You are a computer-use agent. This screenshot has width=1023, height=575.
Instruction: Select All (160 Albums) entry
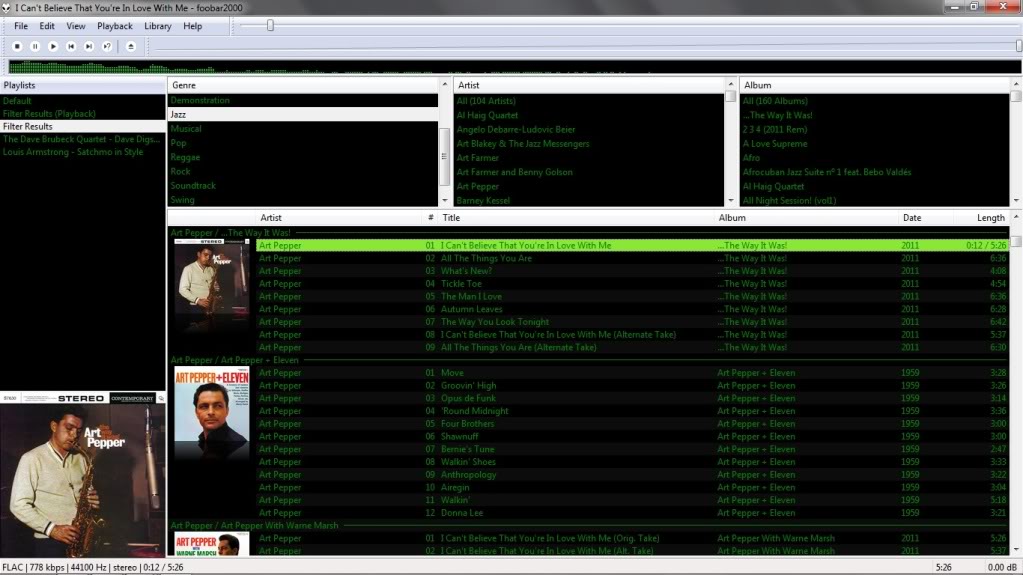pos(875,101)
